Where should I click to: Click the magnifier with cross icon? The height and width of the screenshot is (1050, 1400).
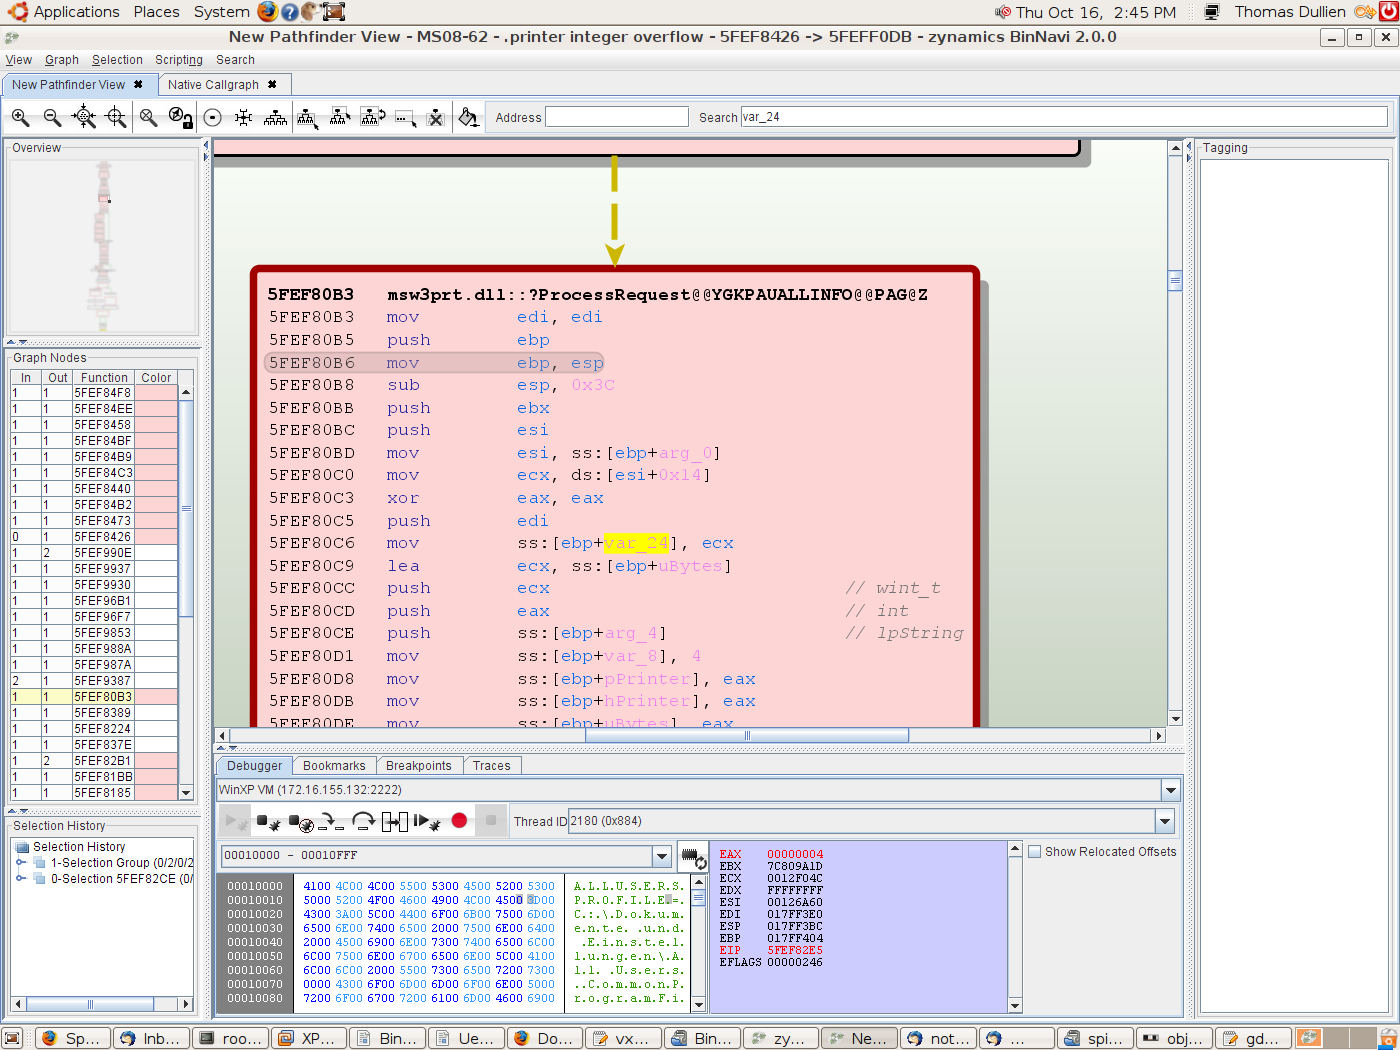click(148, 118)
